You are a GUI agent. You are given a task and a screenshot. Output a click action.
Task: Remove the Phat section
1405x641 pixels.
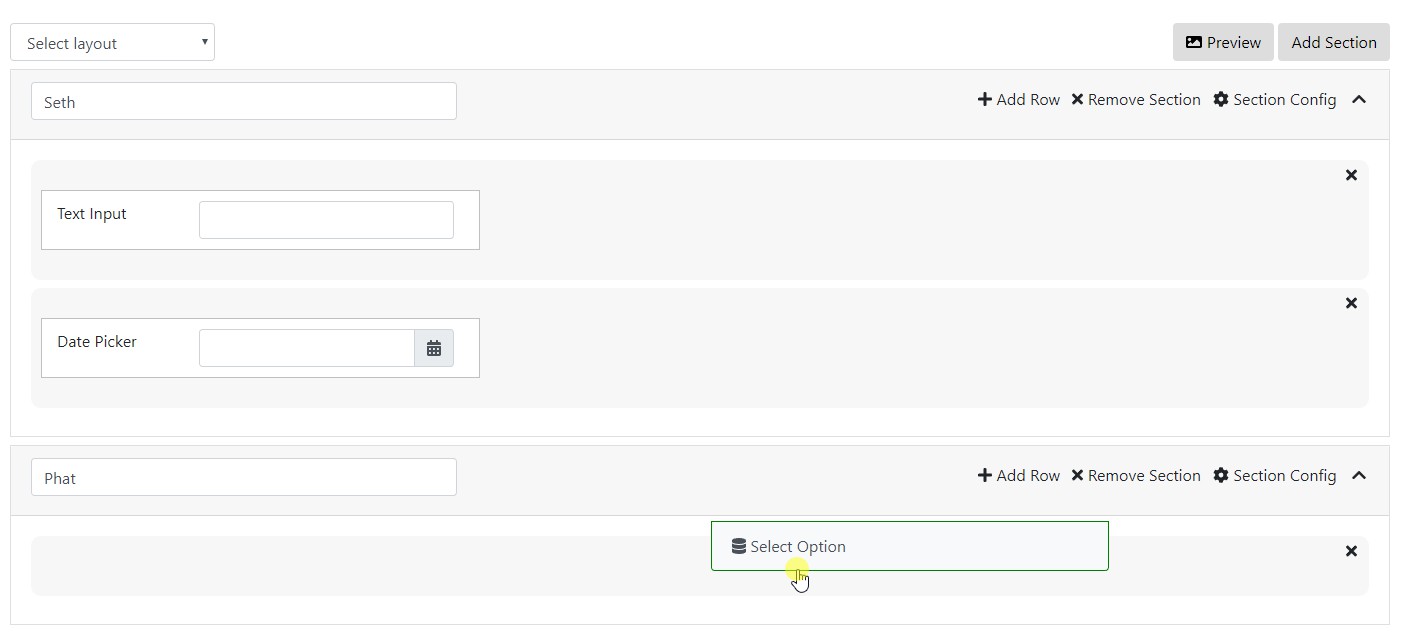[1136, 476]
